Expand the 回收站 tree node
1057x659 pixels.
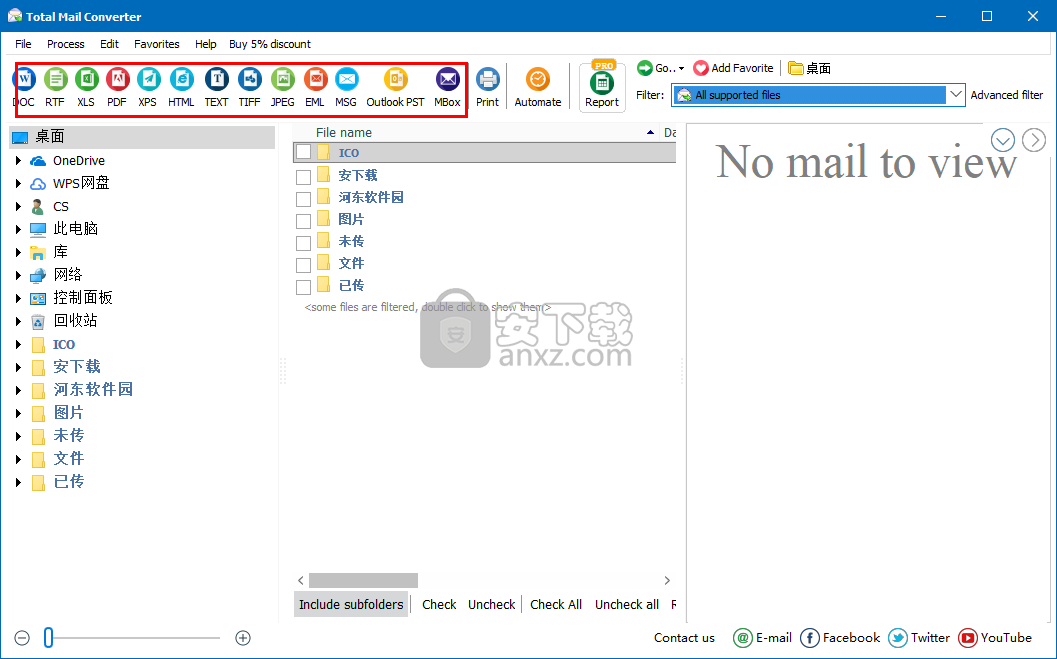[18, 321]
